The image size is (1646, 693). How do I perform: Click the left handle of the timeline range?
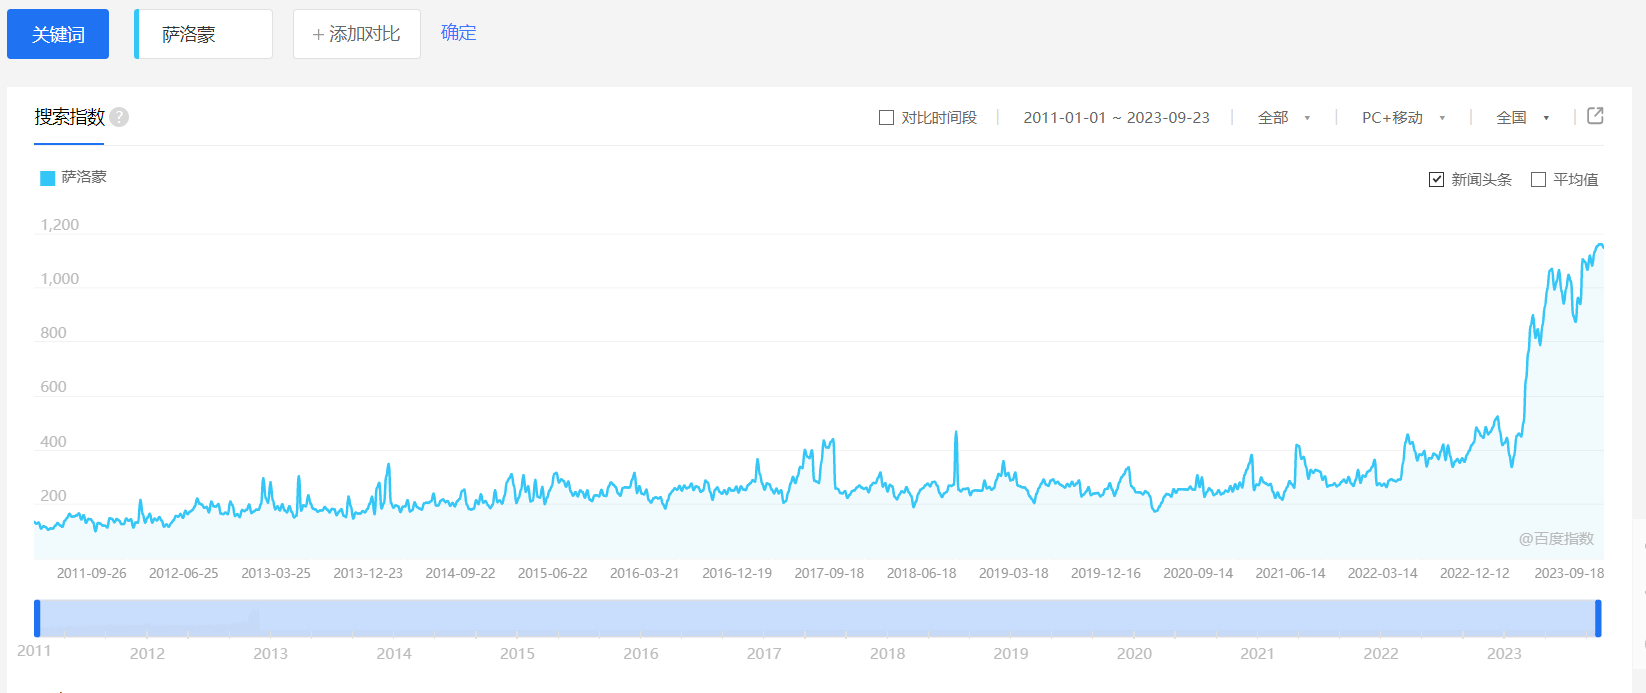(37, 618)
